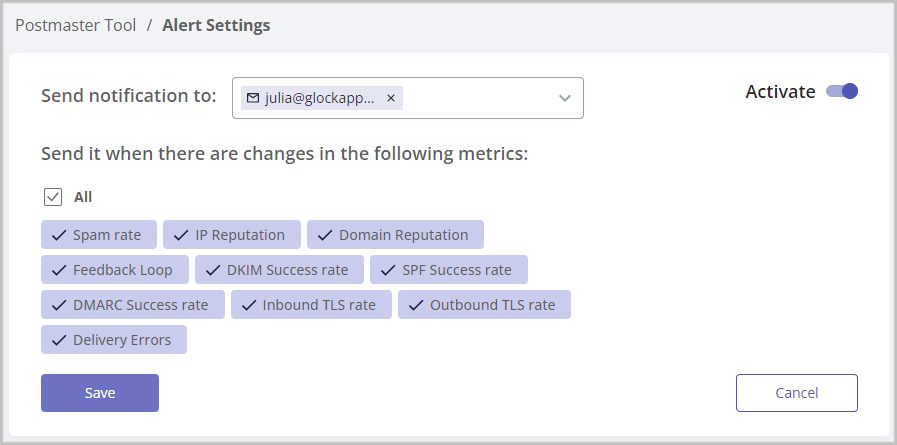Toggle the Delivery Errors metric chip
Screen dimensions: 897x445
coord(113,340)
